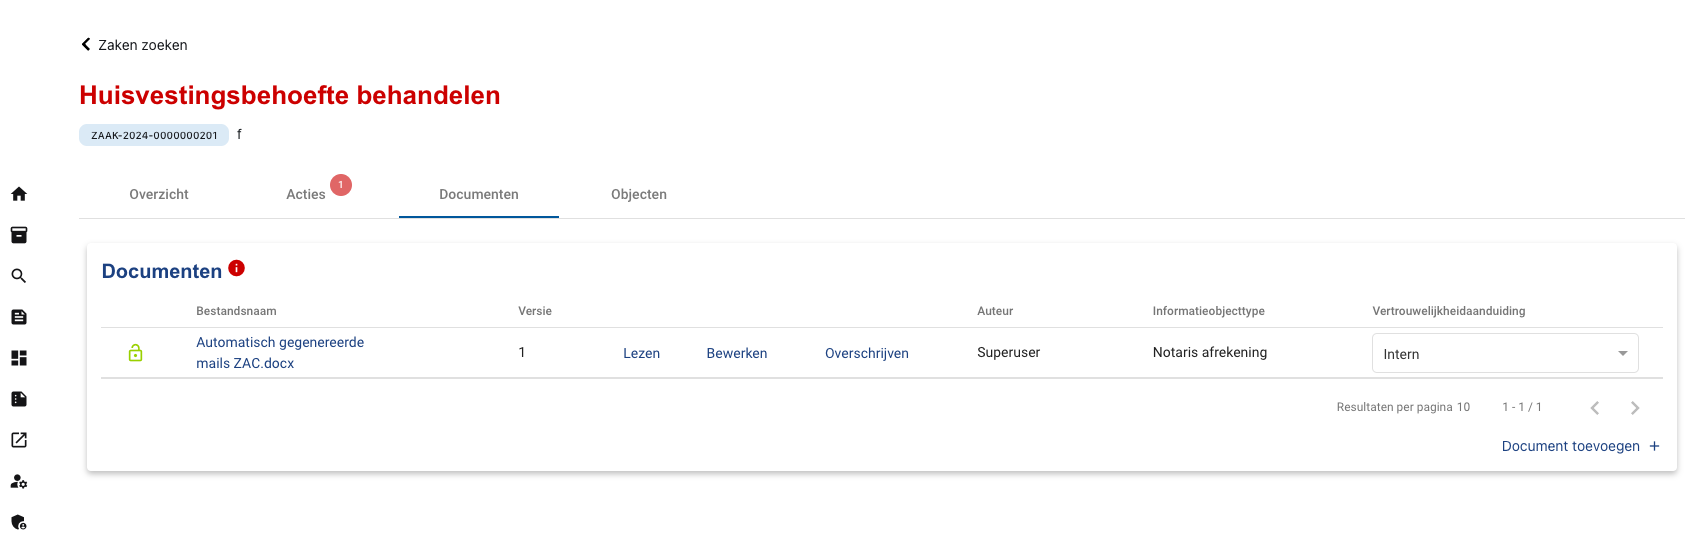Open the shield admin sidebar icon
1705x544 pixels.
point(19,522)
